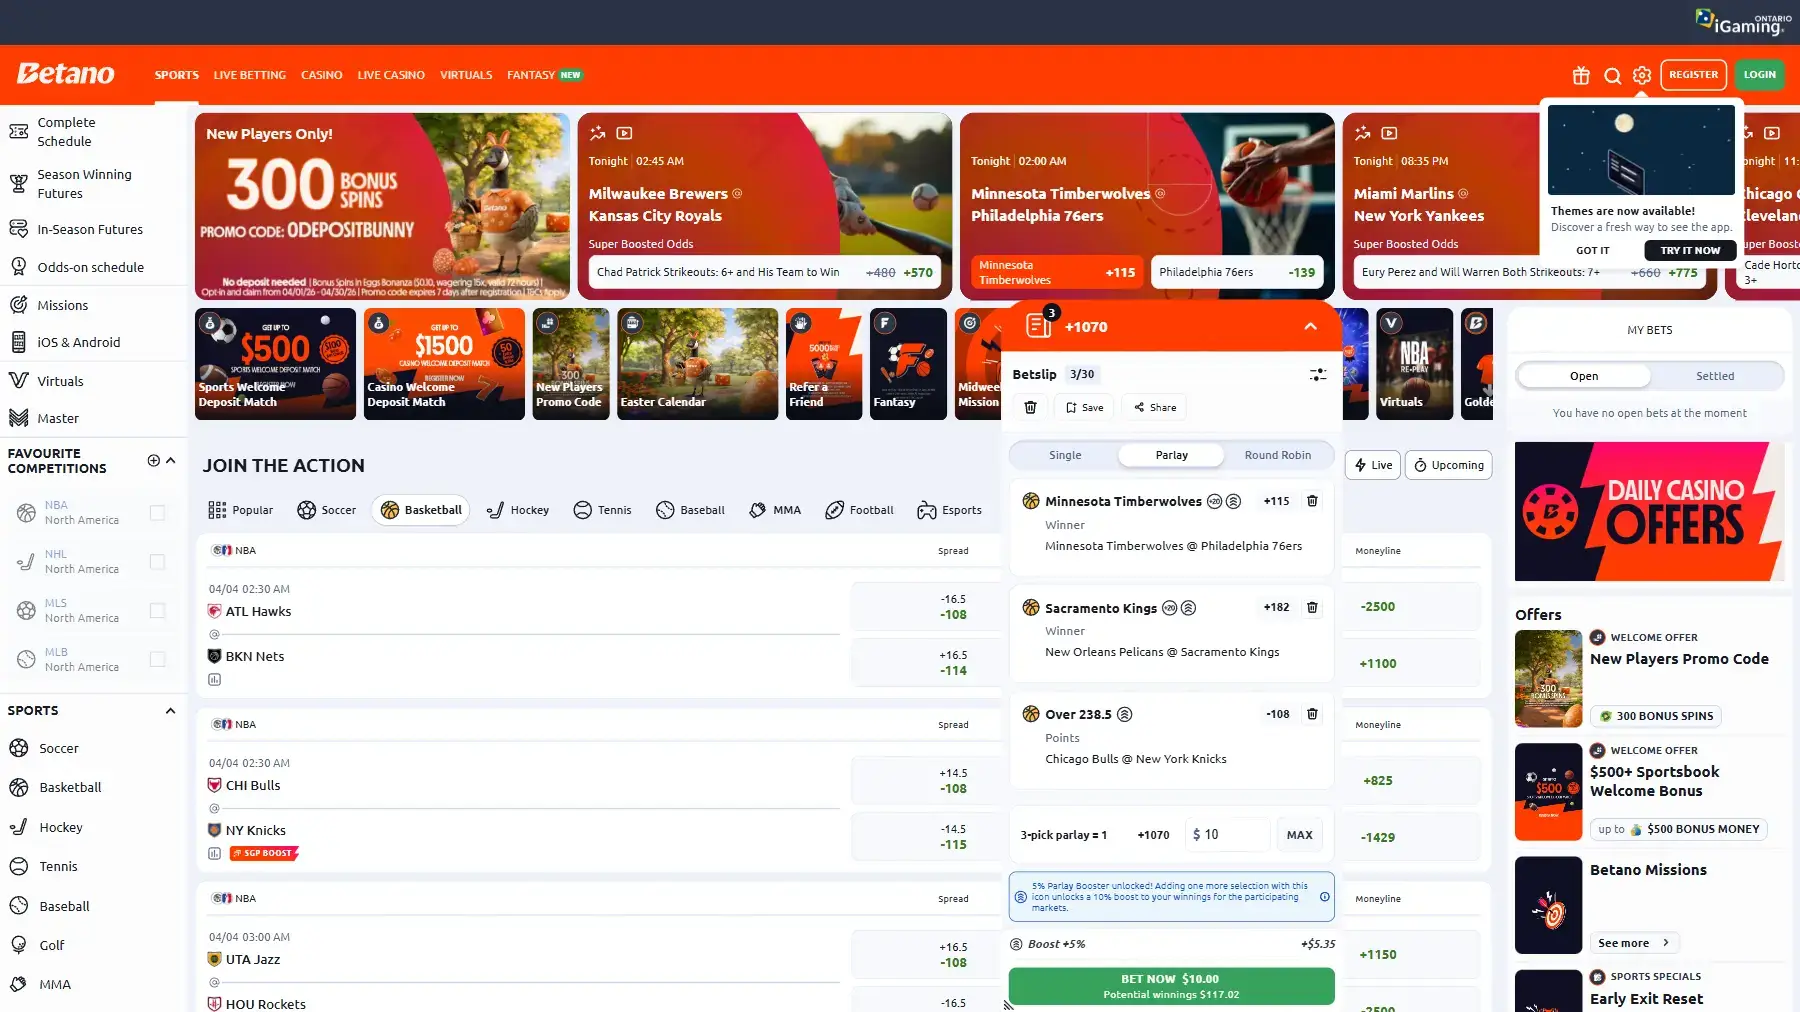Open the gift promotions icon in header
The image size is (1800, 1012).
point(1581,75)
